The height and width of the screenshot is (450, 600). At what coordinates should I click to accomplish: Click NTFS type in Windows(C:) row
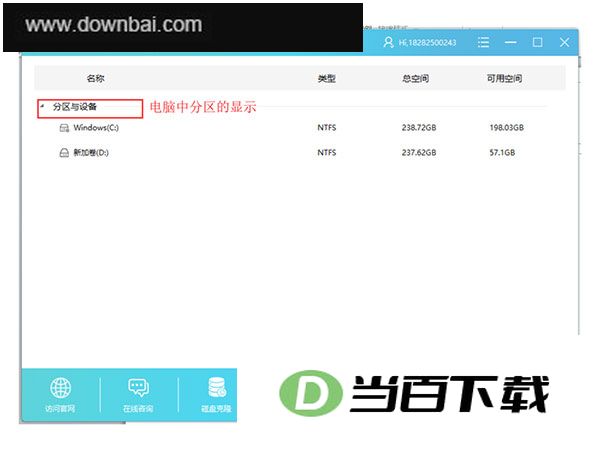point(327,128)
